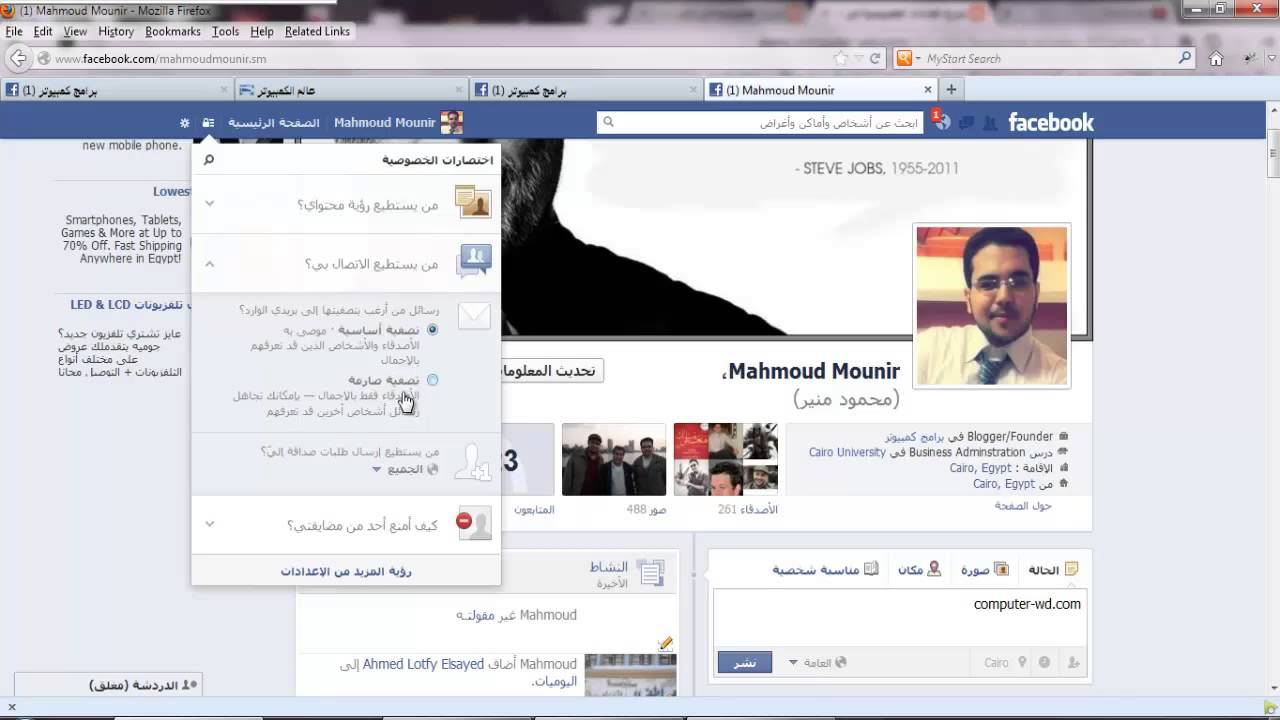Click the pencil edit icon in activity box
The image size is (1280, 720).
665,643
